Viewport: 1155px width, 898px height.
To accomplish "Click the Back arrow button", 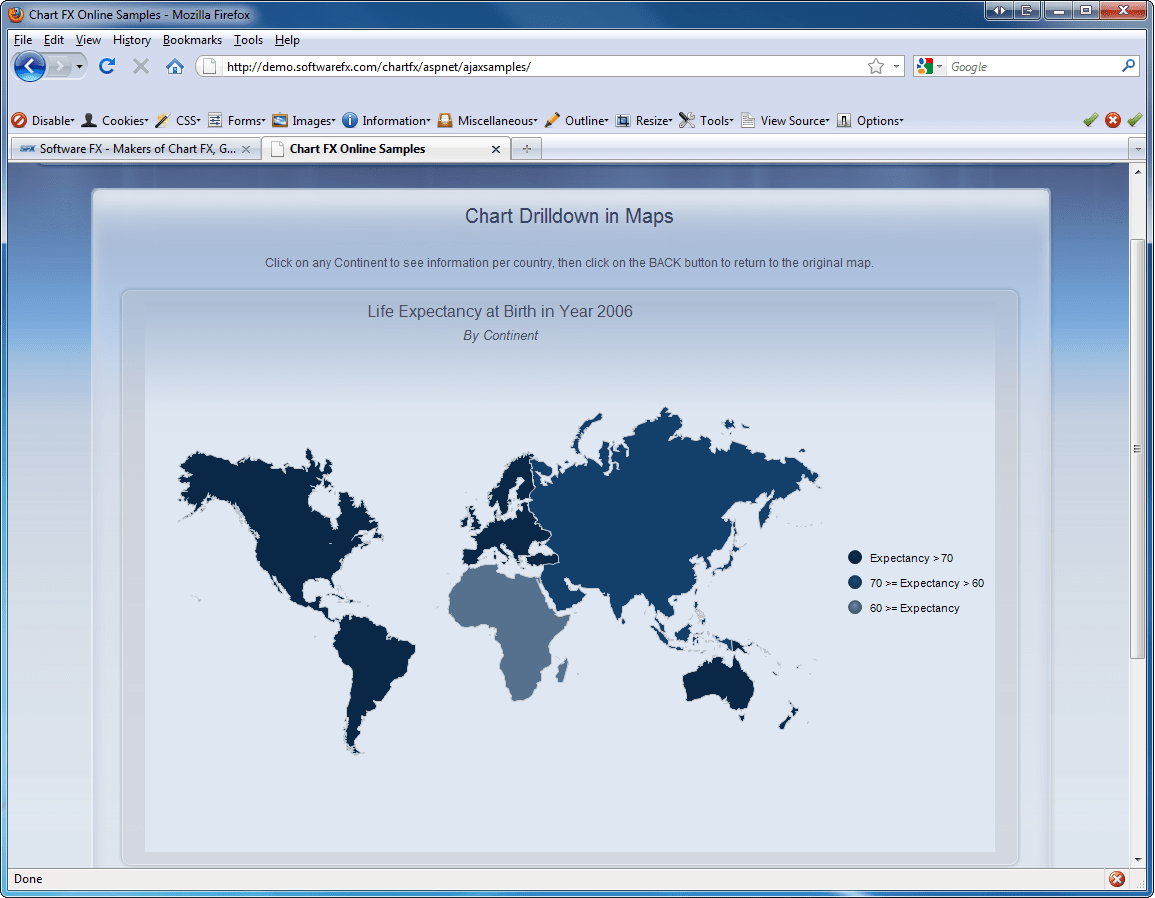I will click(30, 66).
